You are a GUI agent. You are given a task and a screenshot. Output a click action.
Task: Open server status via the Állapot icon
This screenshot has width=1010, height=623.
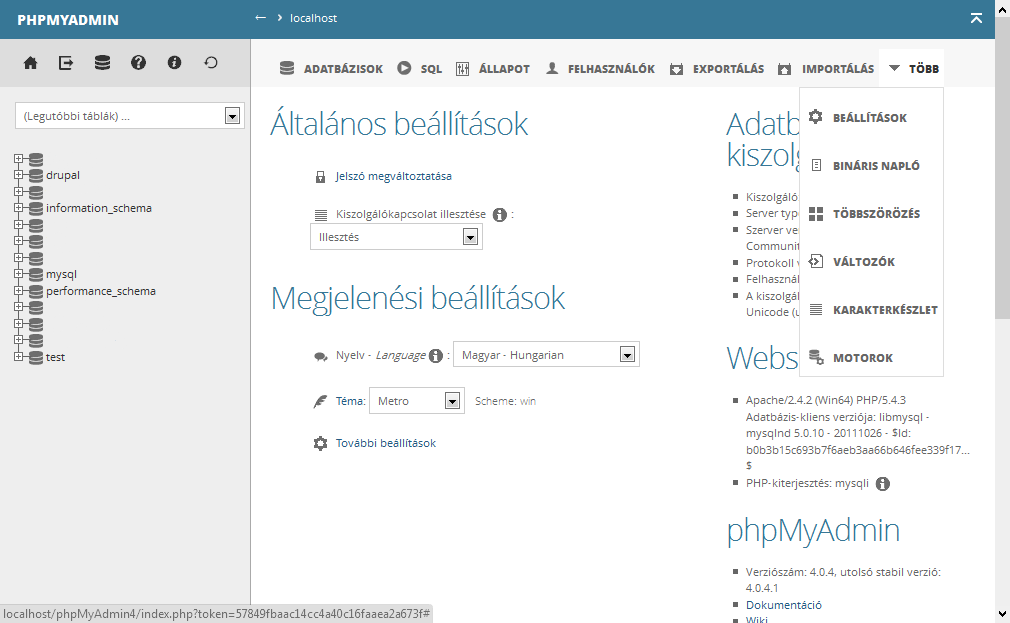point(462,69)
